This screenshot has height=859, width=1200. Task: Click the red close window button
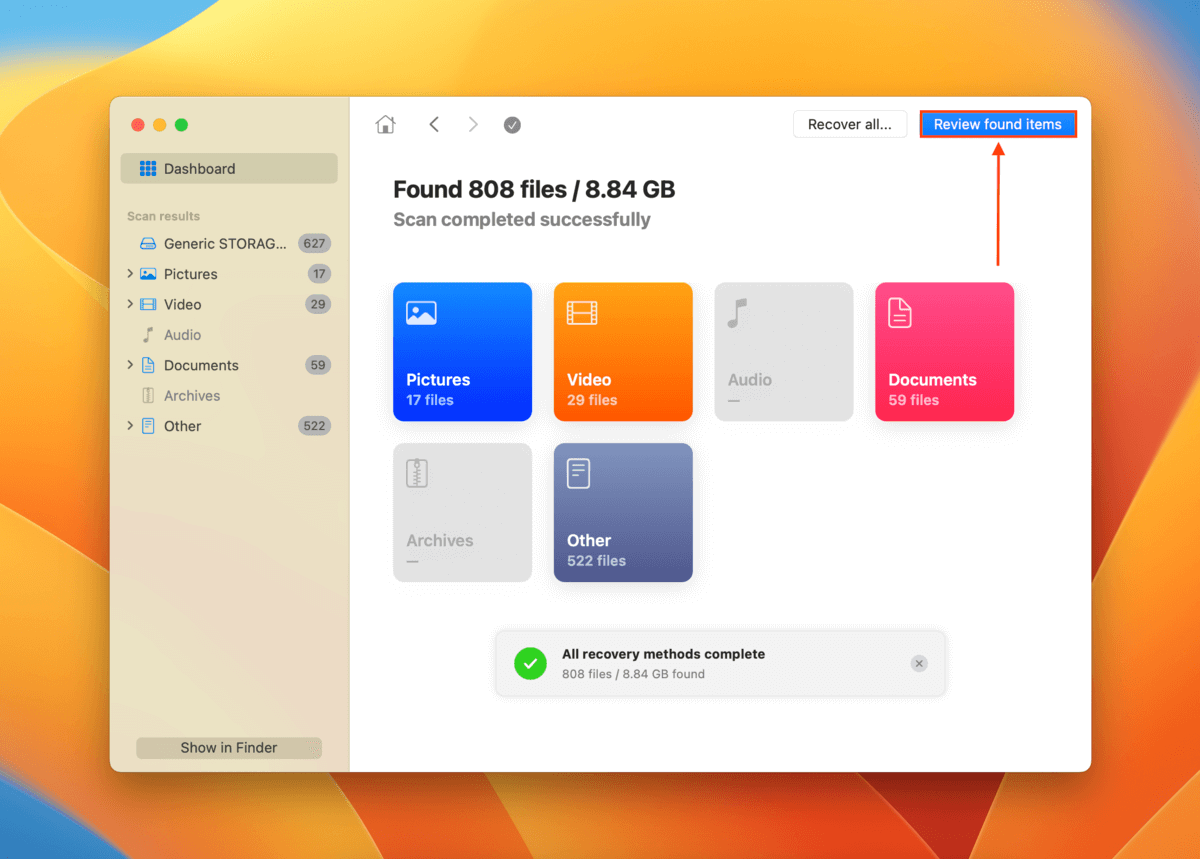[138, 125]
